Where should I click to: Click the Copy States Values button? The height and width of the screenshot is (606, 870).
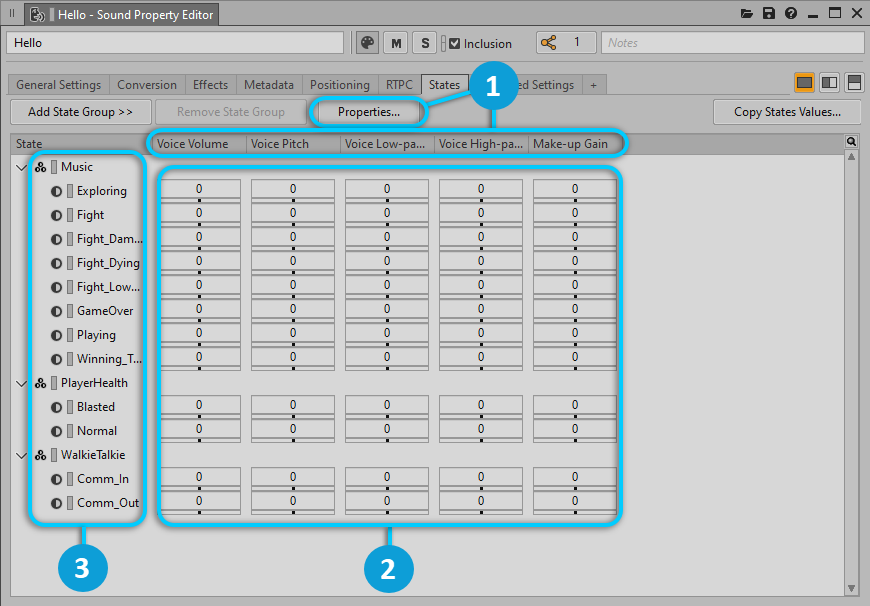(788, 112)
